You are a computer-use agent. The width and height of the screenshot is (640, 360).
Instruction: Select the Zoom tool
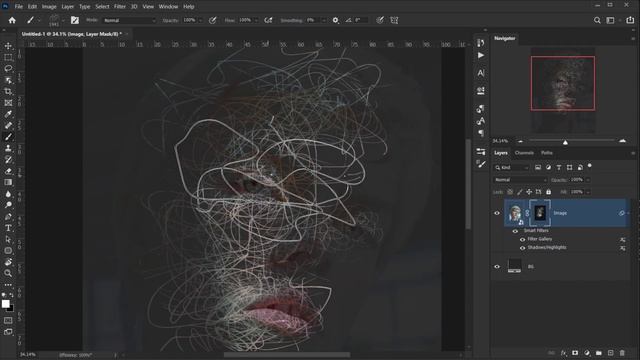click(8, 273)
